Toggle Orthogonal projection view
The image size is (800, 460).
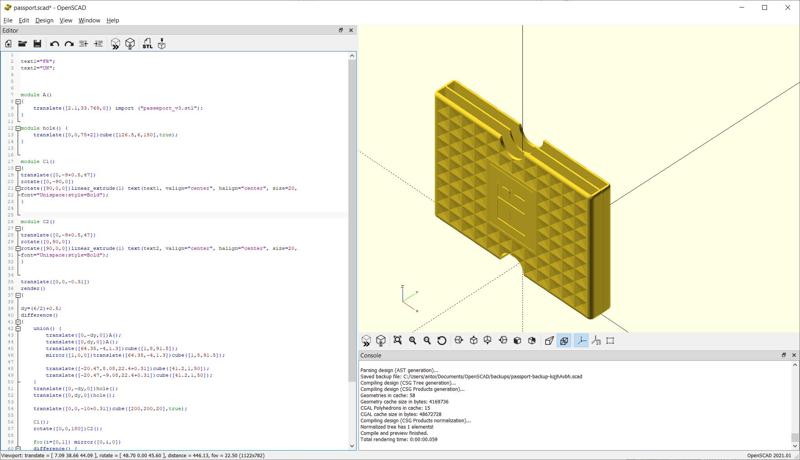[x=564, y=341]
